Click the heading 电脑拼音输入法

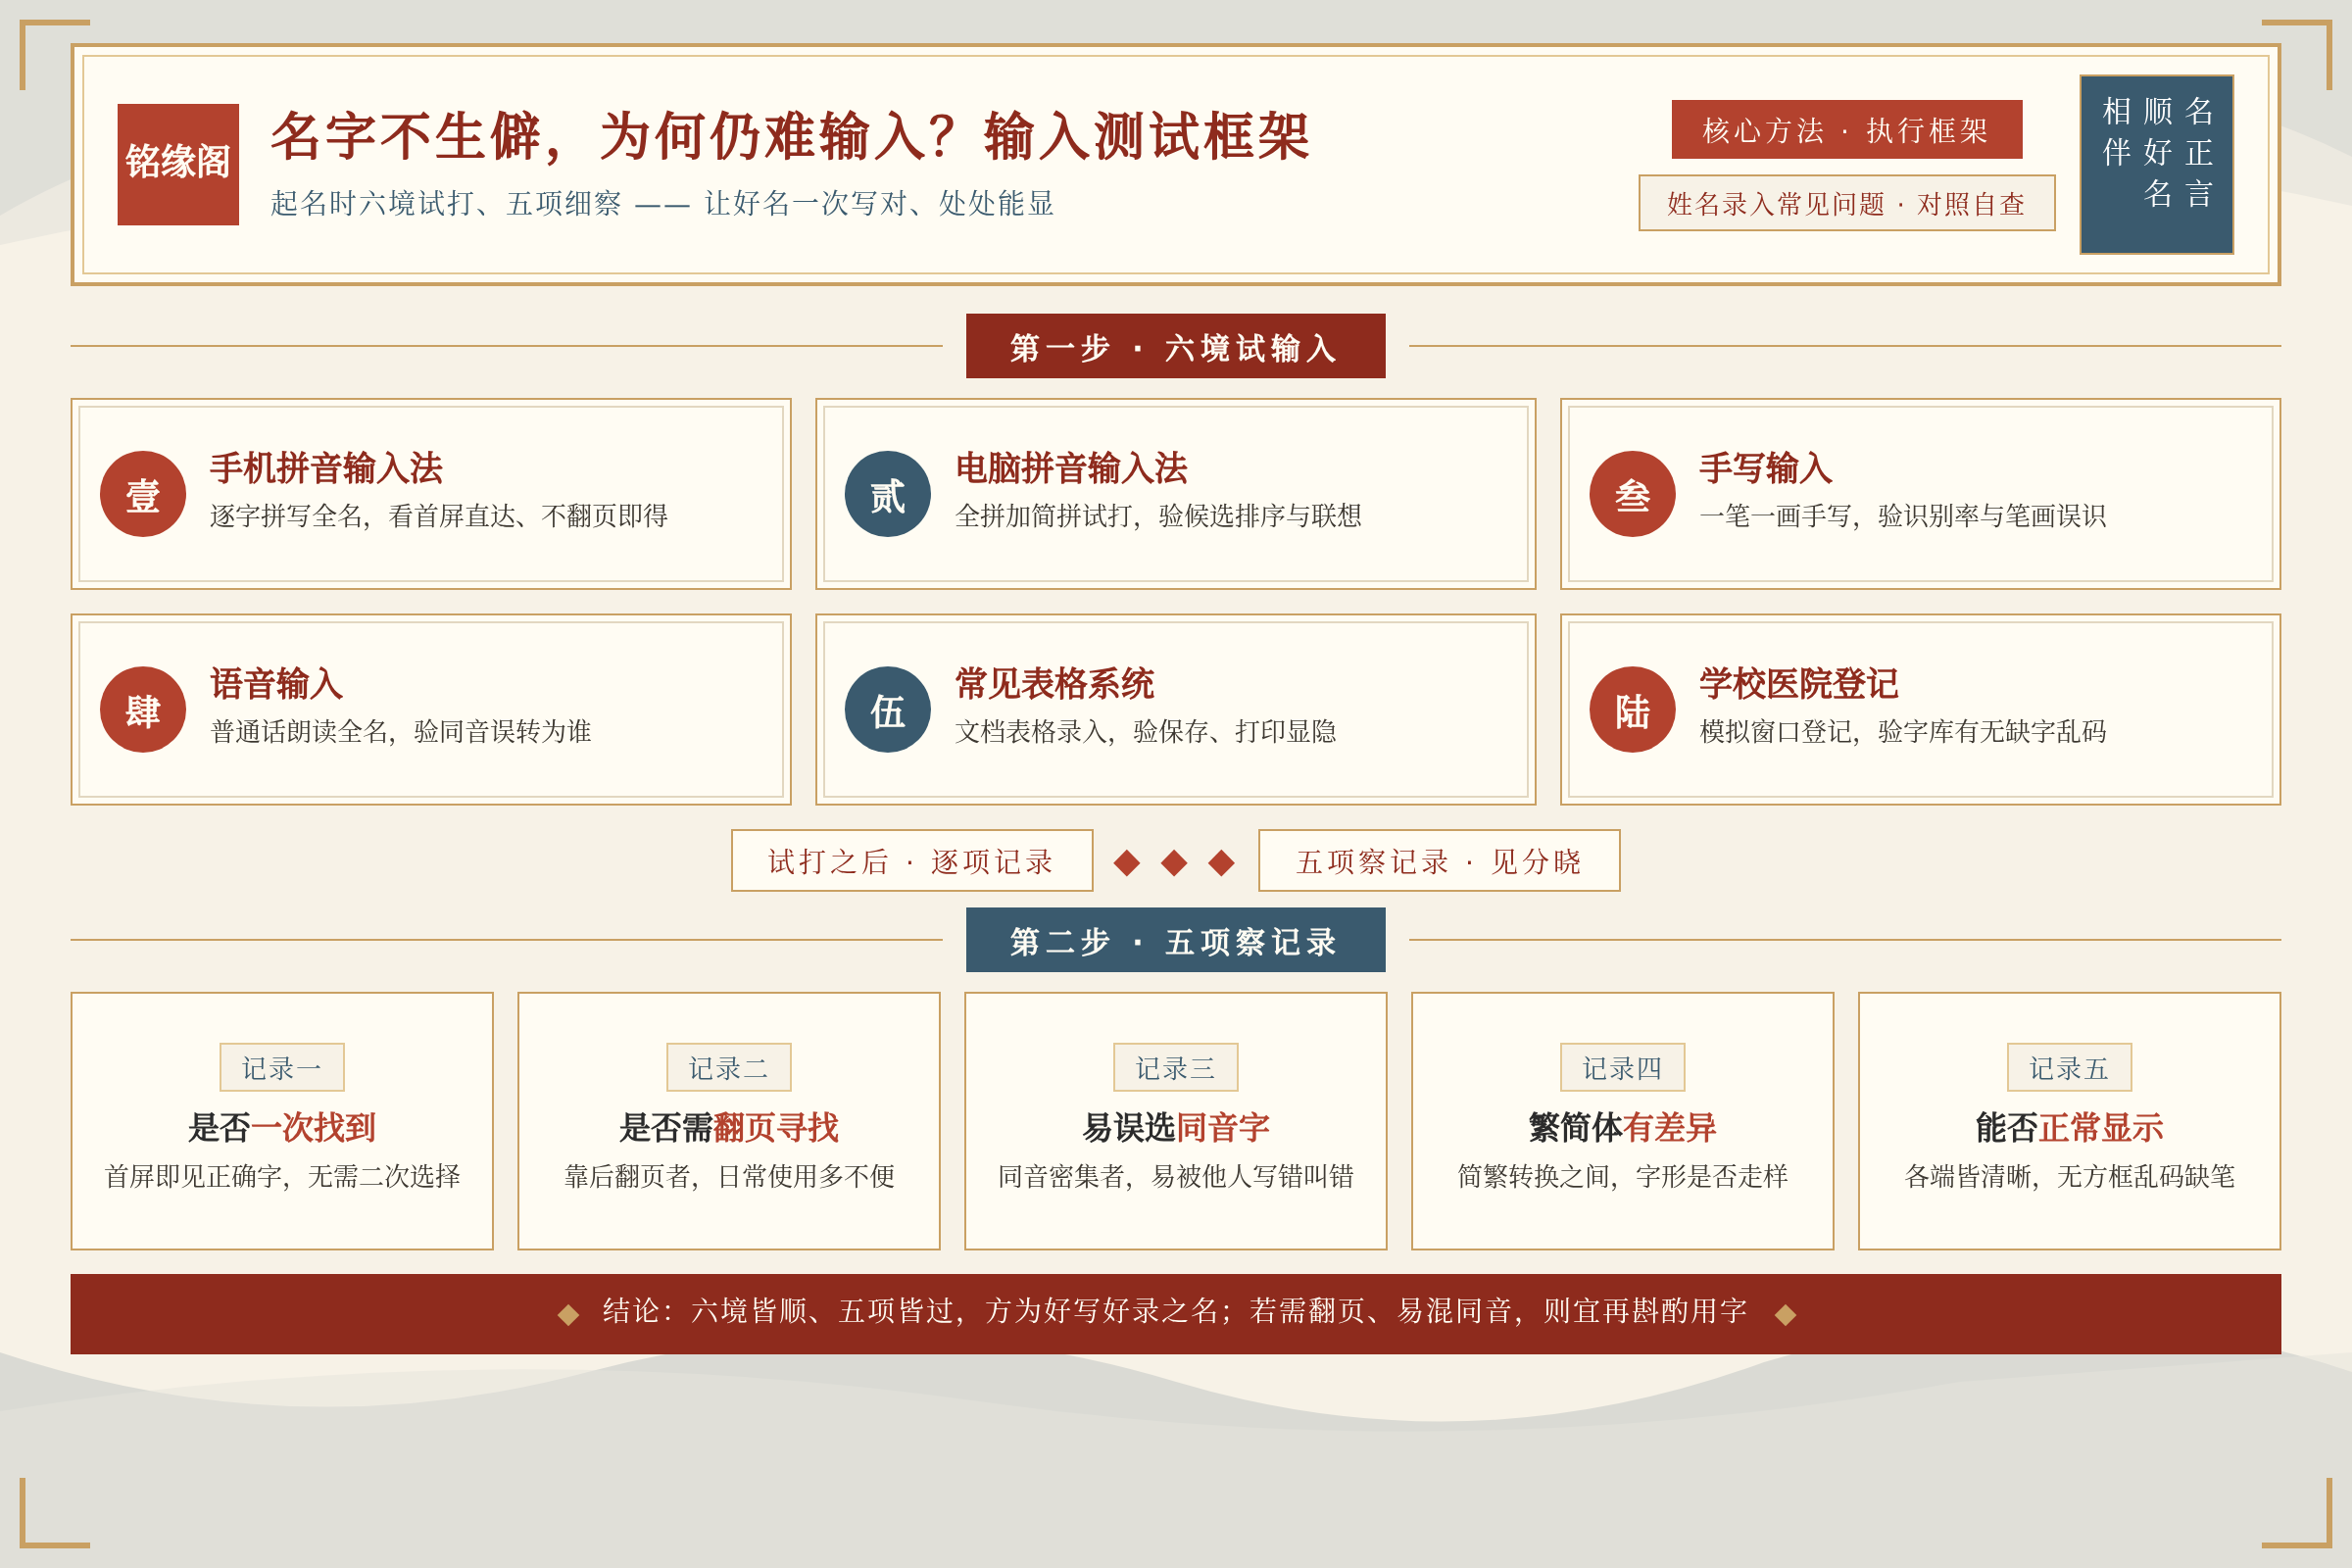pyautogui.click(x=1071, y=468)
